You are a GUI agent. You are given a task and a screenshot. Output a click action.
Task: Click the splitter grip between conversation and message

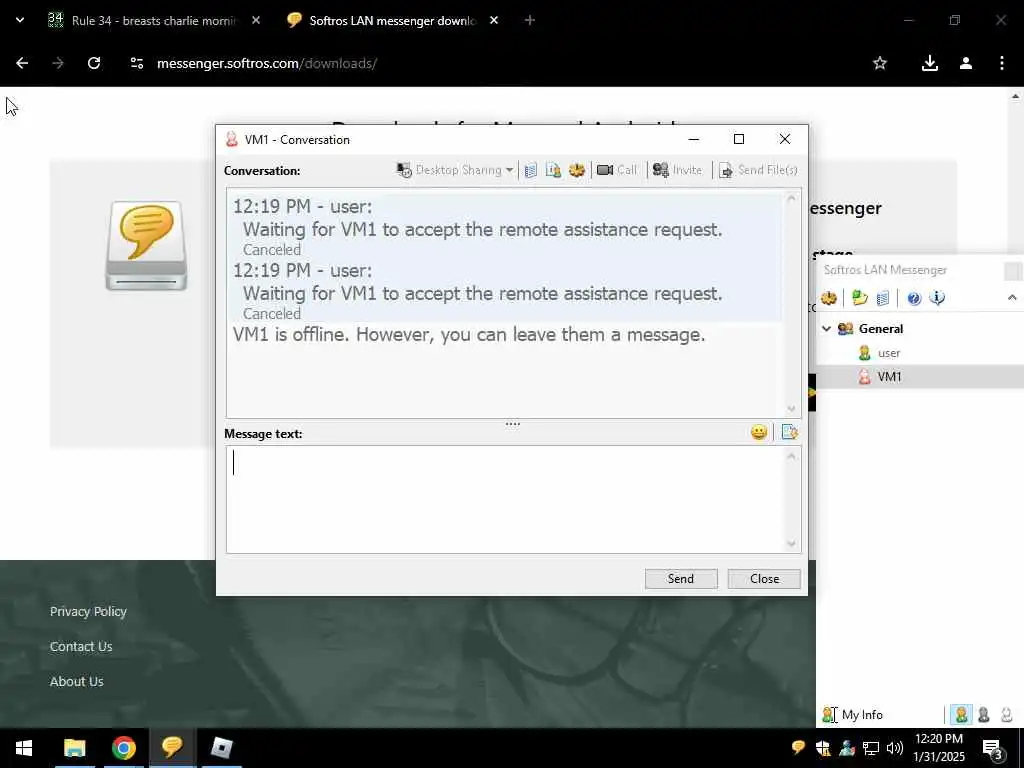click(x=513, y=424)
